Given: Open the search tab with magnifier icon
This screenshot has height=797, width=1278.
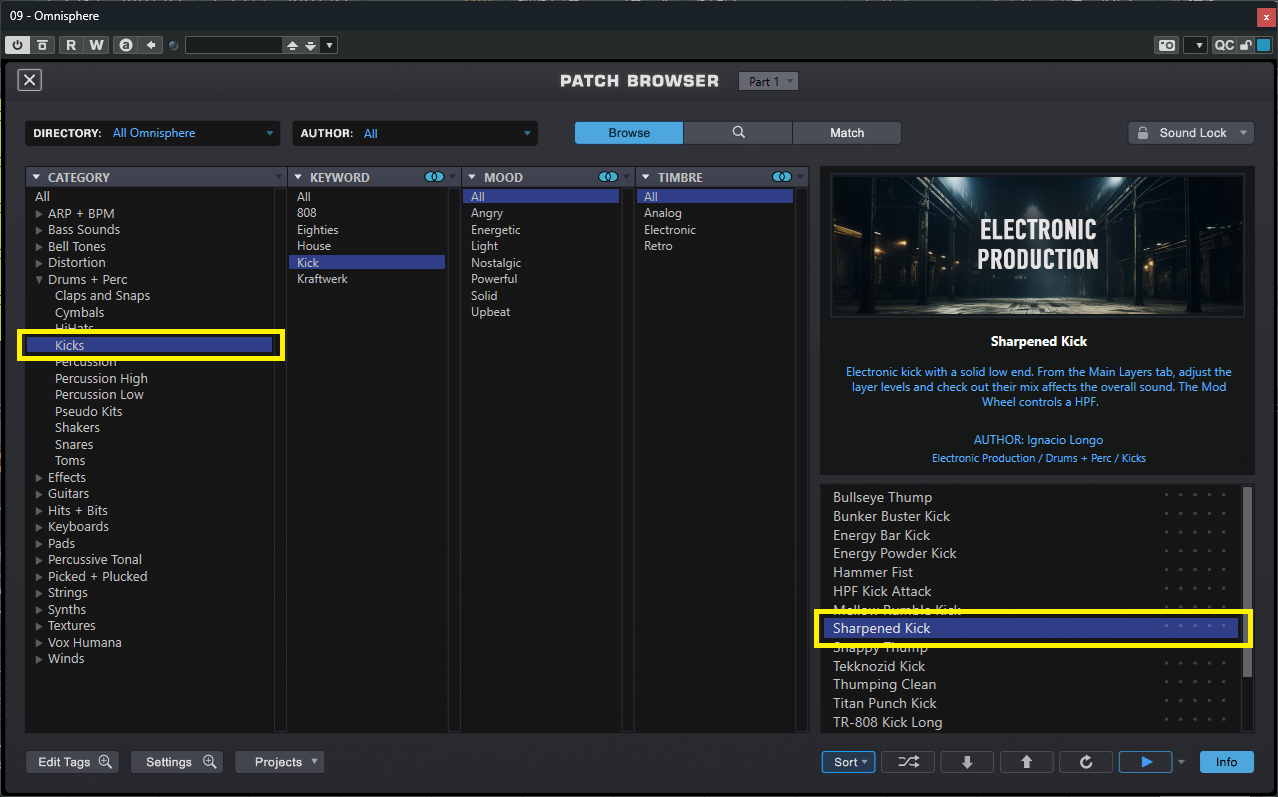Looking at the screenshot, I should pos(738,133).
